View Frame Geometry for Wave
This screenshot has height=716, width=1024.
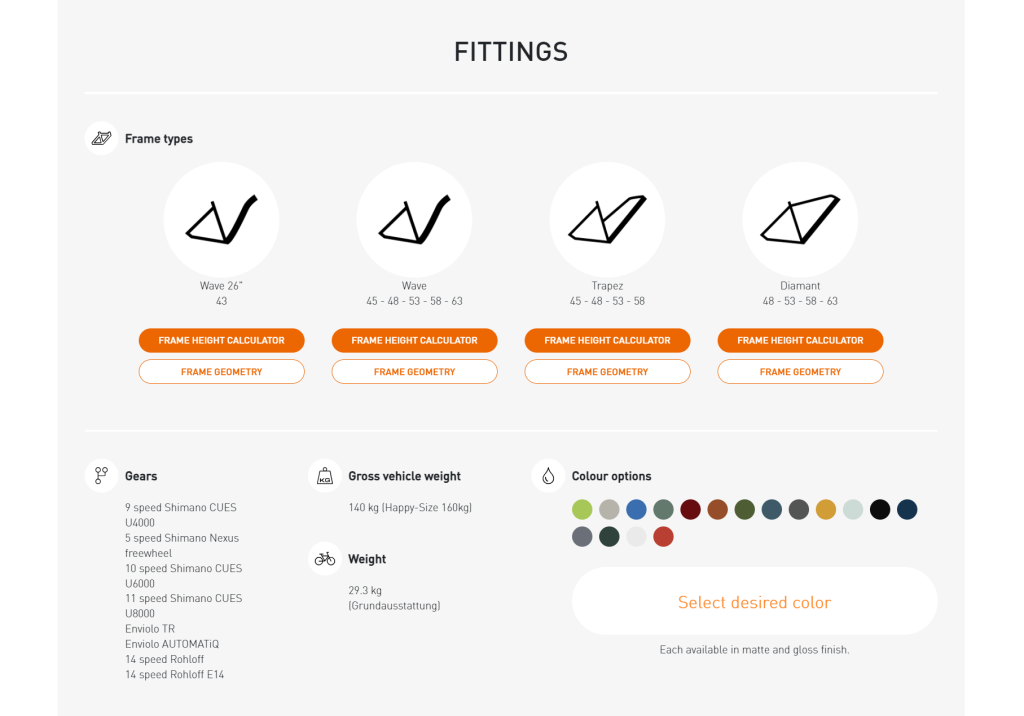coord(414,372)
